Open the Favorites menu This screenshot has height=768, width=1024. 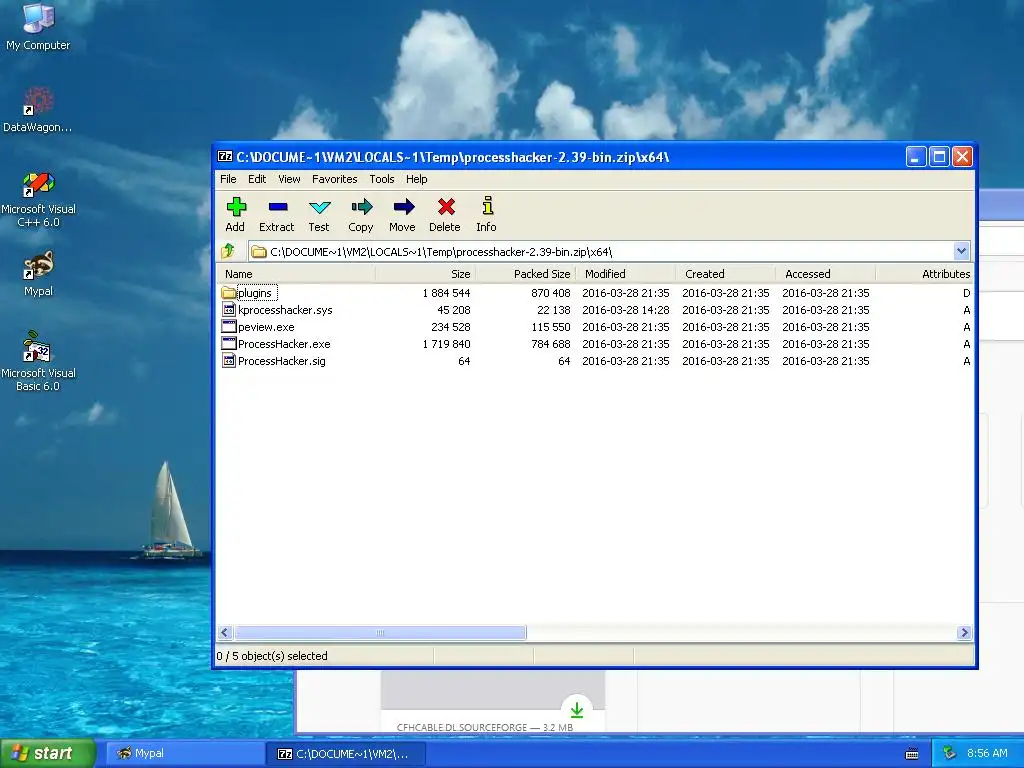[x=334, y=179]
